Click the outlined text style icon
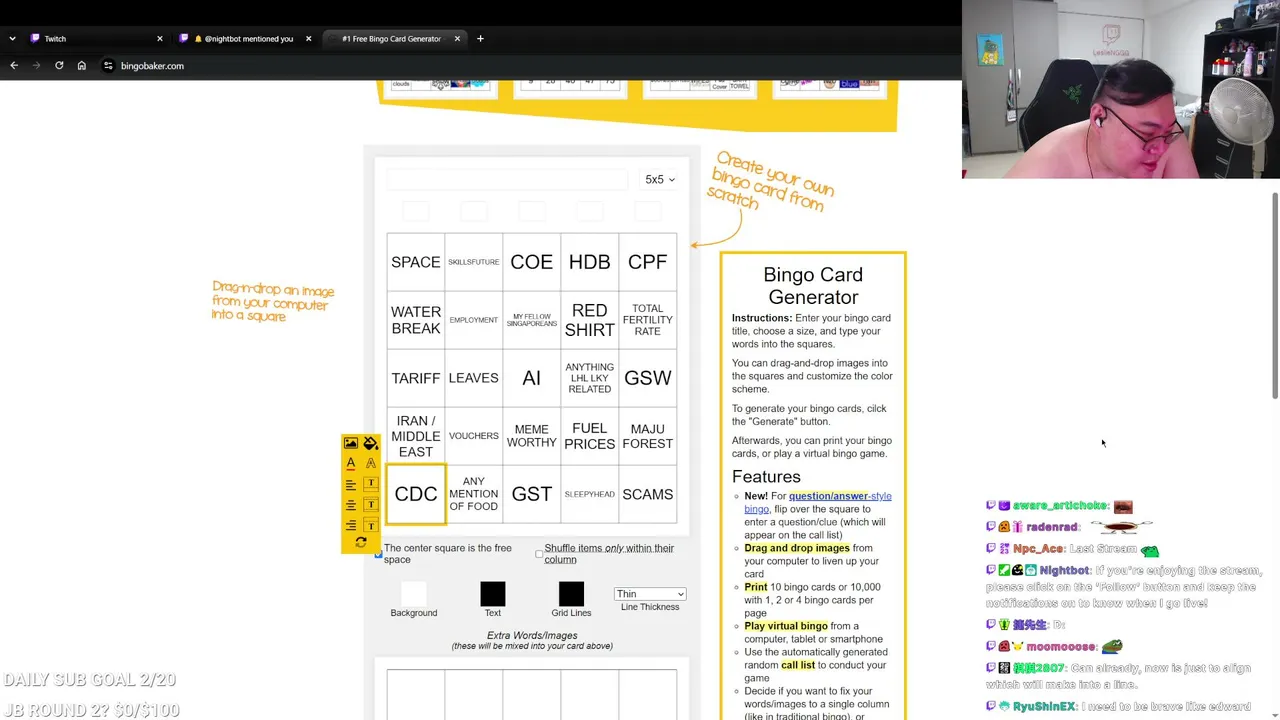This screenshot has width=1280, height=720. click(x=371, y=463)
